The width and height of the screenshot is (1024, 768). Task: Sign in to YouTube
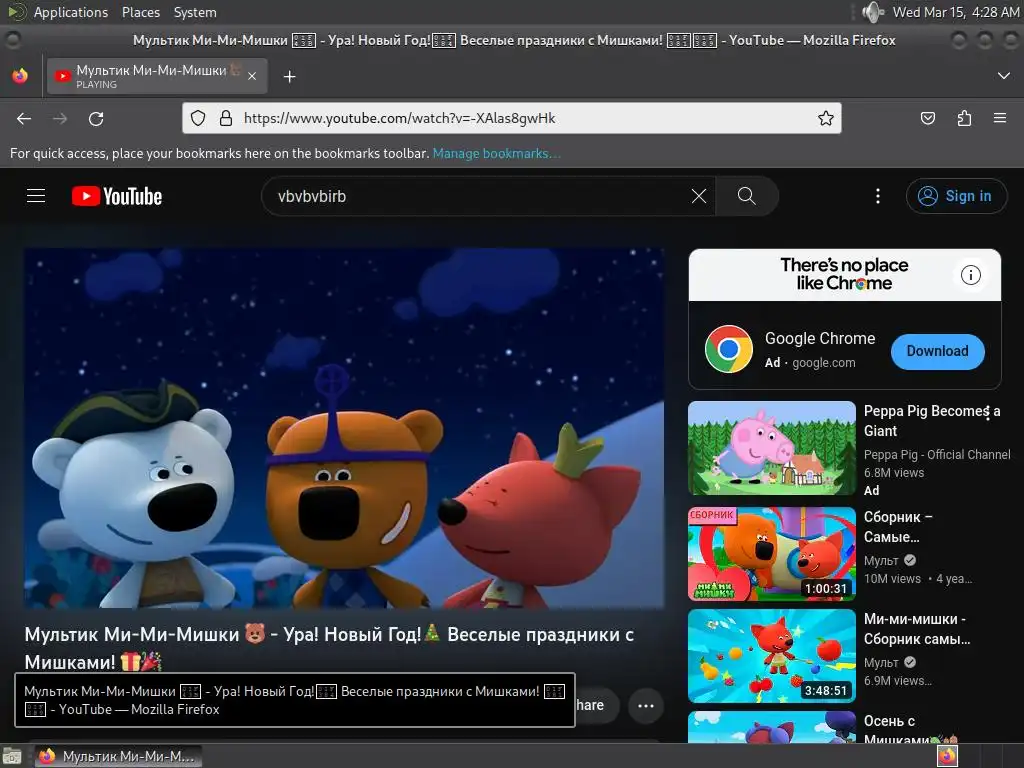pyautogui.click(x=956, y=196)
